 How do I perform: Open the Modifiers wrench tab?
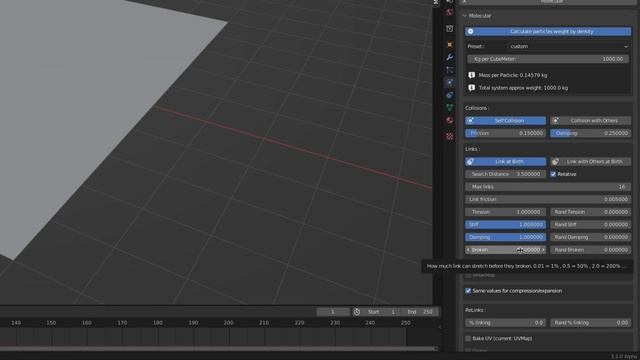coord(449,57)
